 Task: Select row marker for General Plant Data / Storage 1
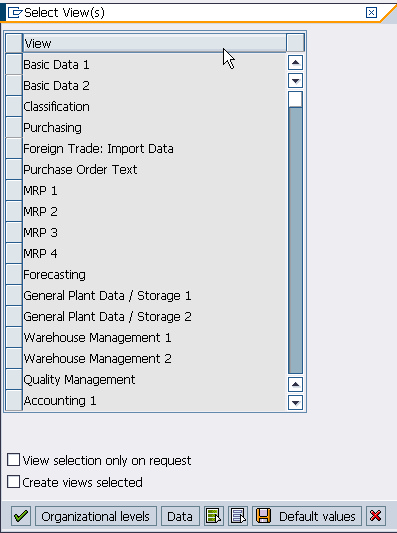click(x=14, y=295)
